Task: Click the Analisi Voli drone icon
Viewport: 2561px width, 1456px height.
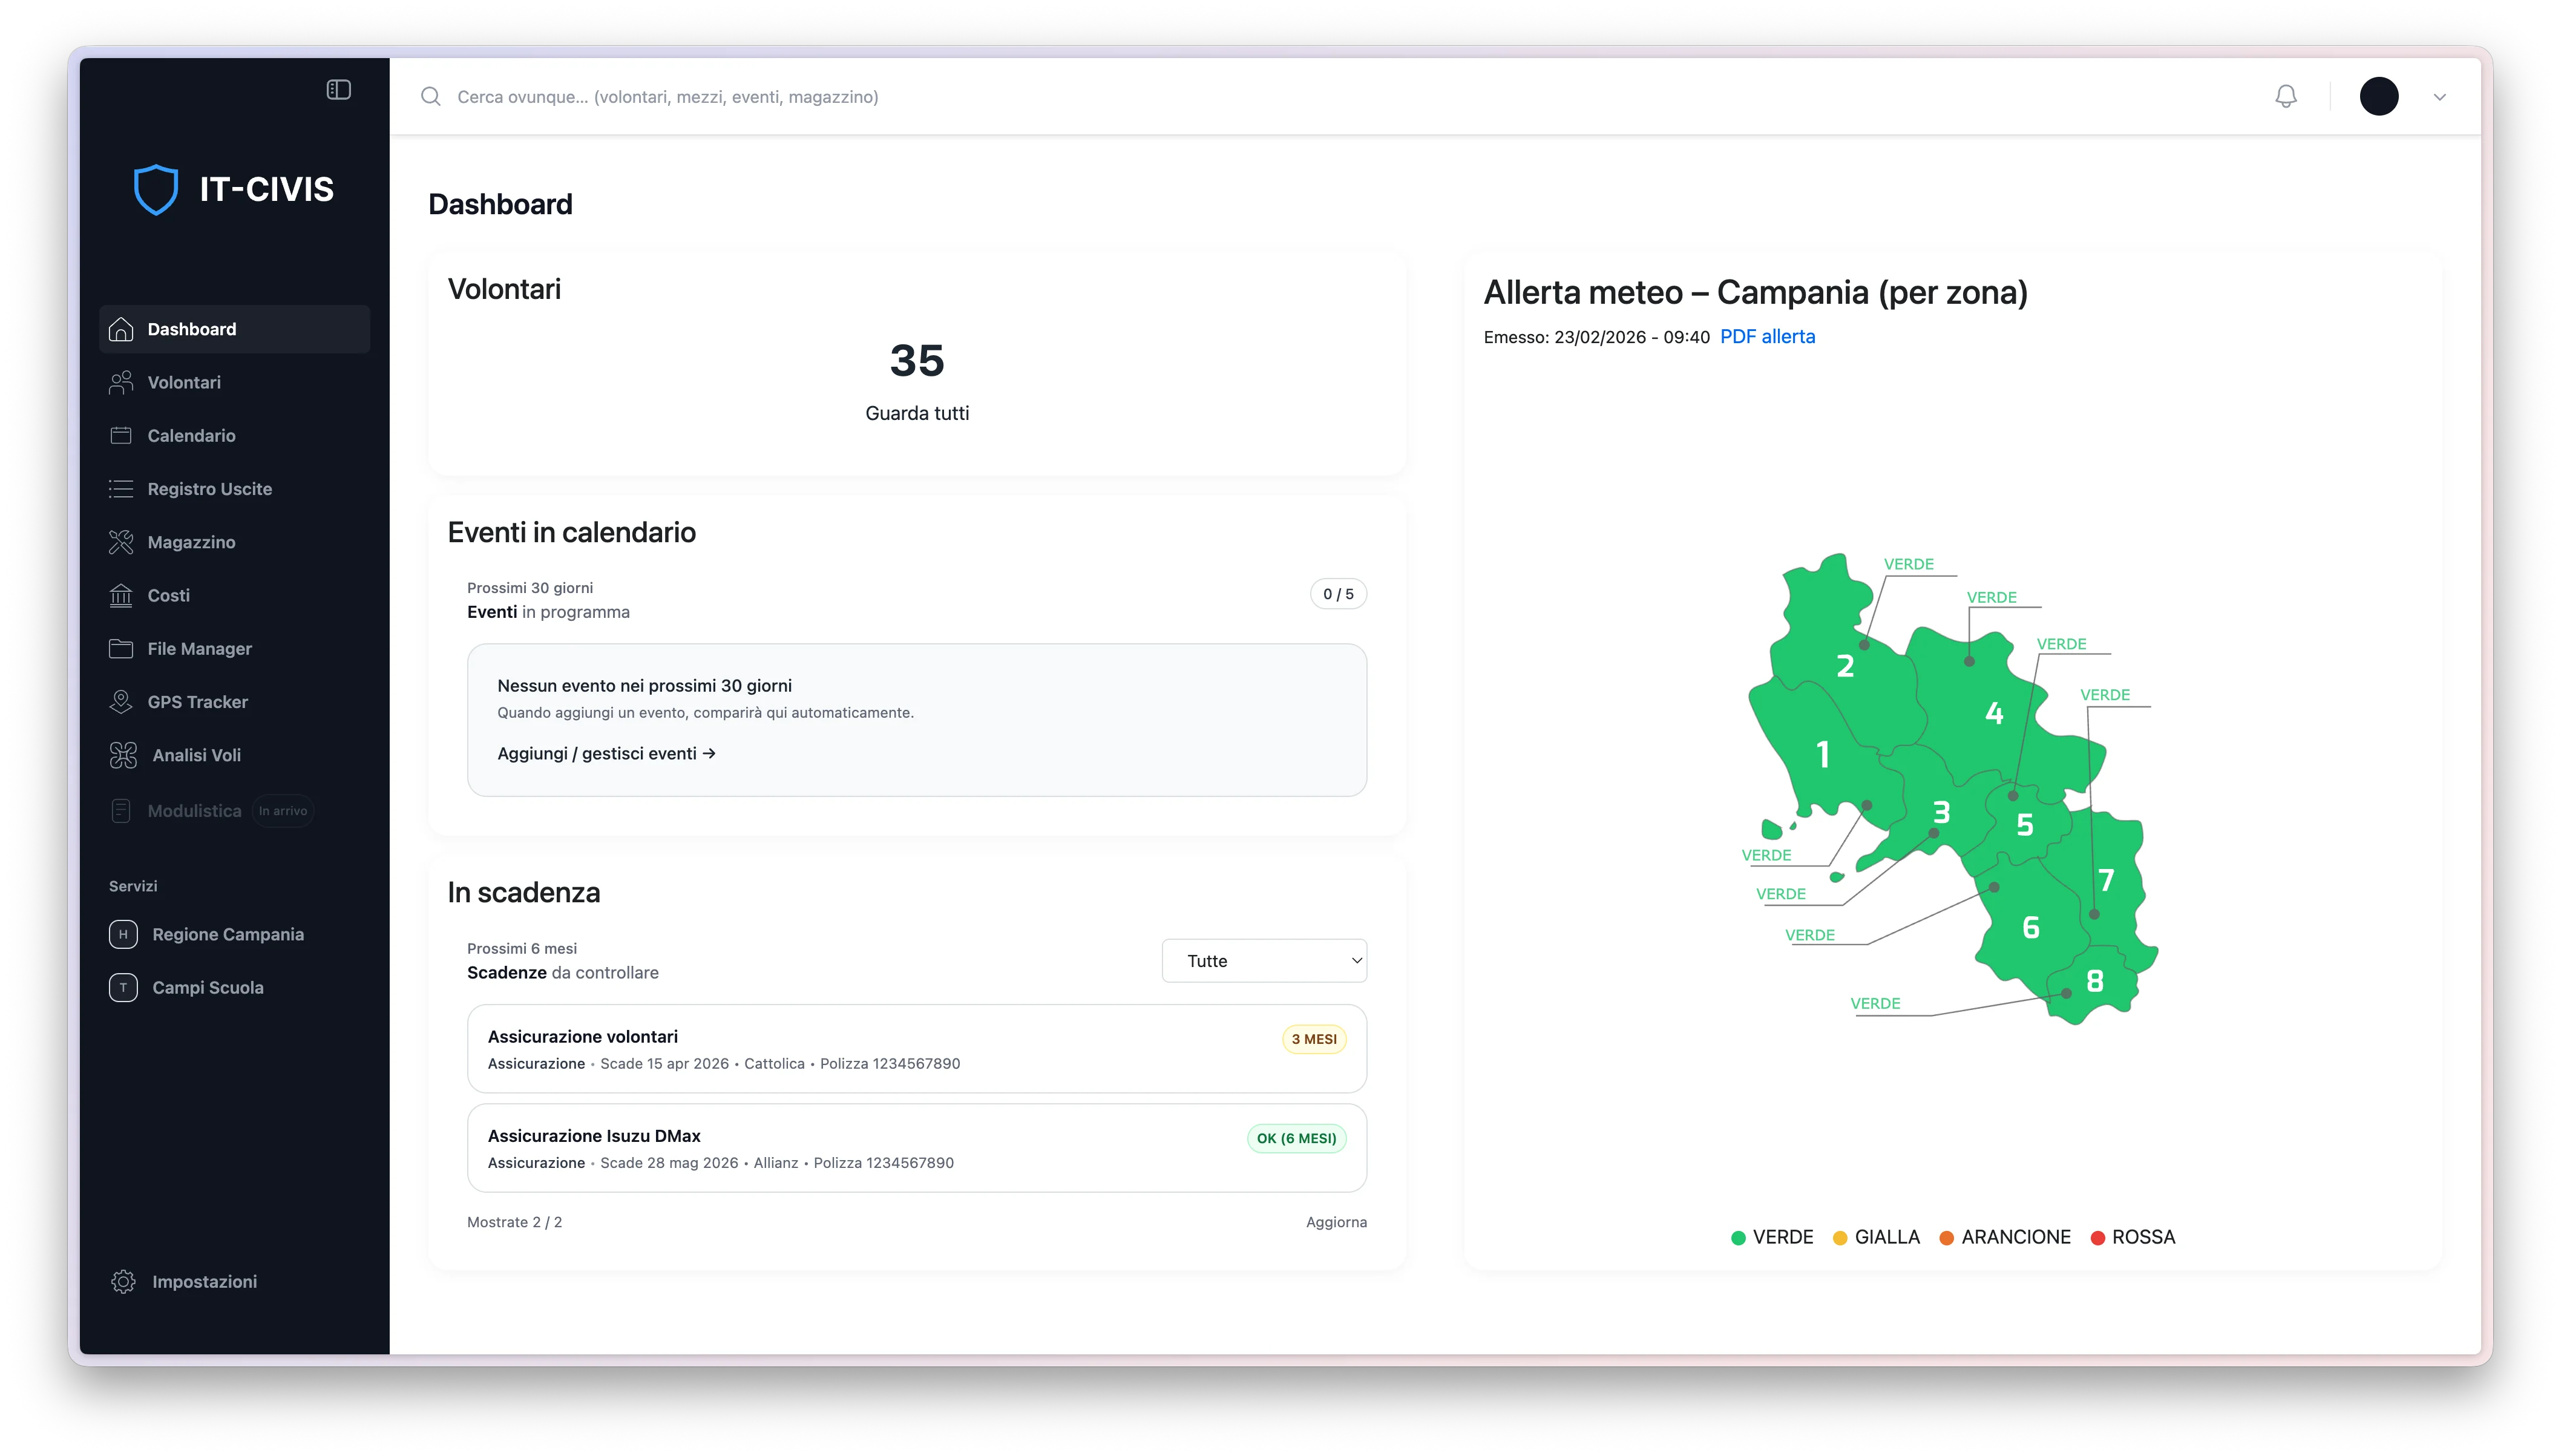Action: (x=123, y=755)
